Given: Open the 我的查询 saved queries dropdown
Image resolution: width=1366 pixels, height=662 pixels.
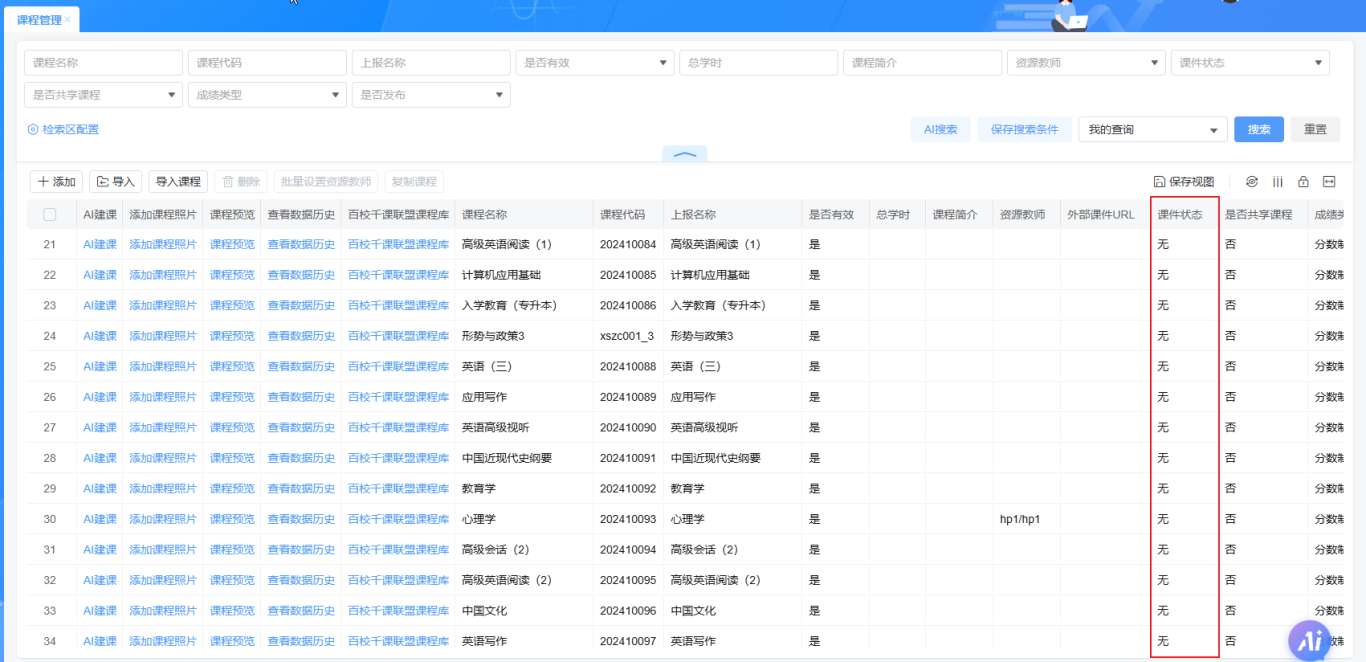Looking at the screenshot, I should (x=1152, y=130).
